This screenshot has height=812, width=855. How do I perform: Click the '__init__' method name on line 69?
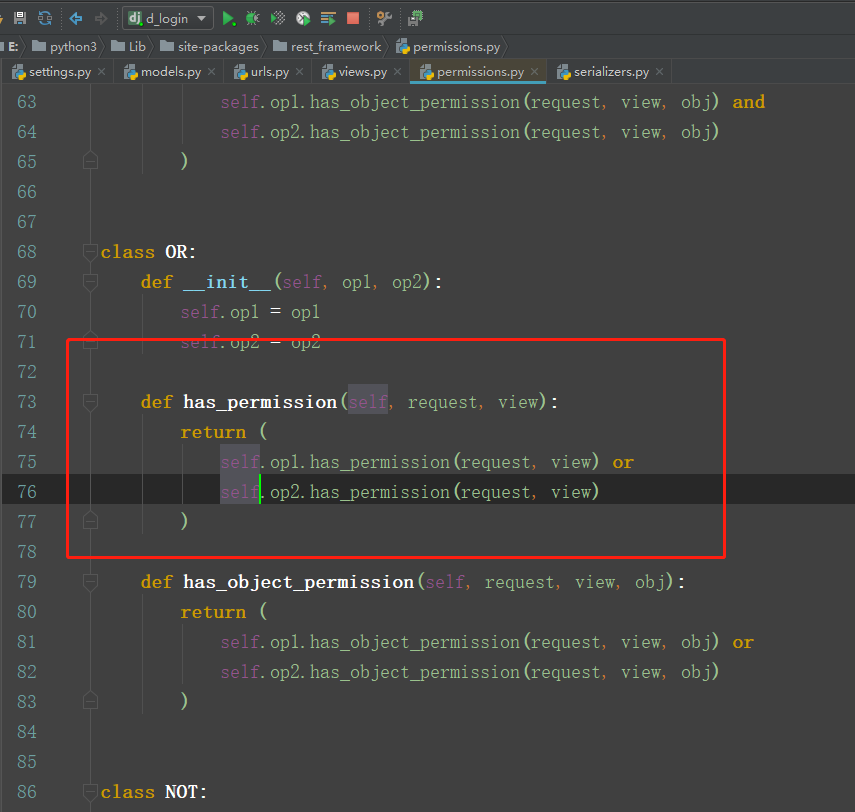tap(227, 282)
